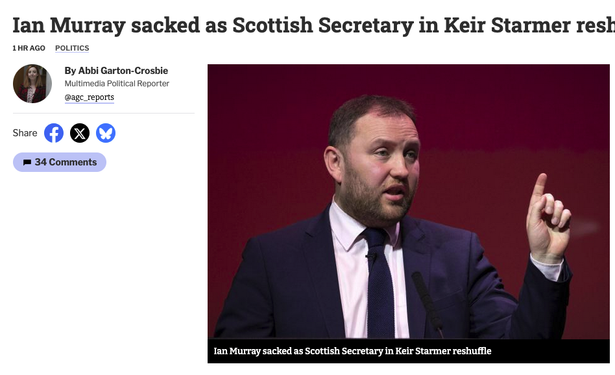
Task: Click Abbi Garton-Crosbie's round avatar photo
Action: click(32, 84)
